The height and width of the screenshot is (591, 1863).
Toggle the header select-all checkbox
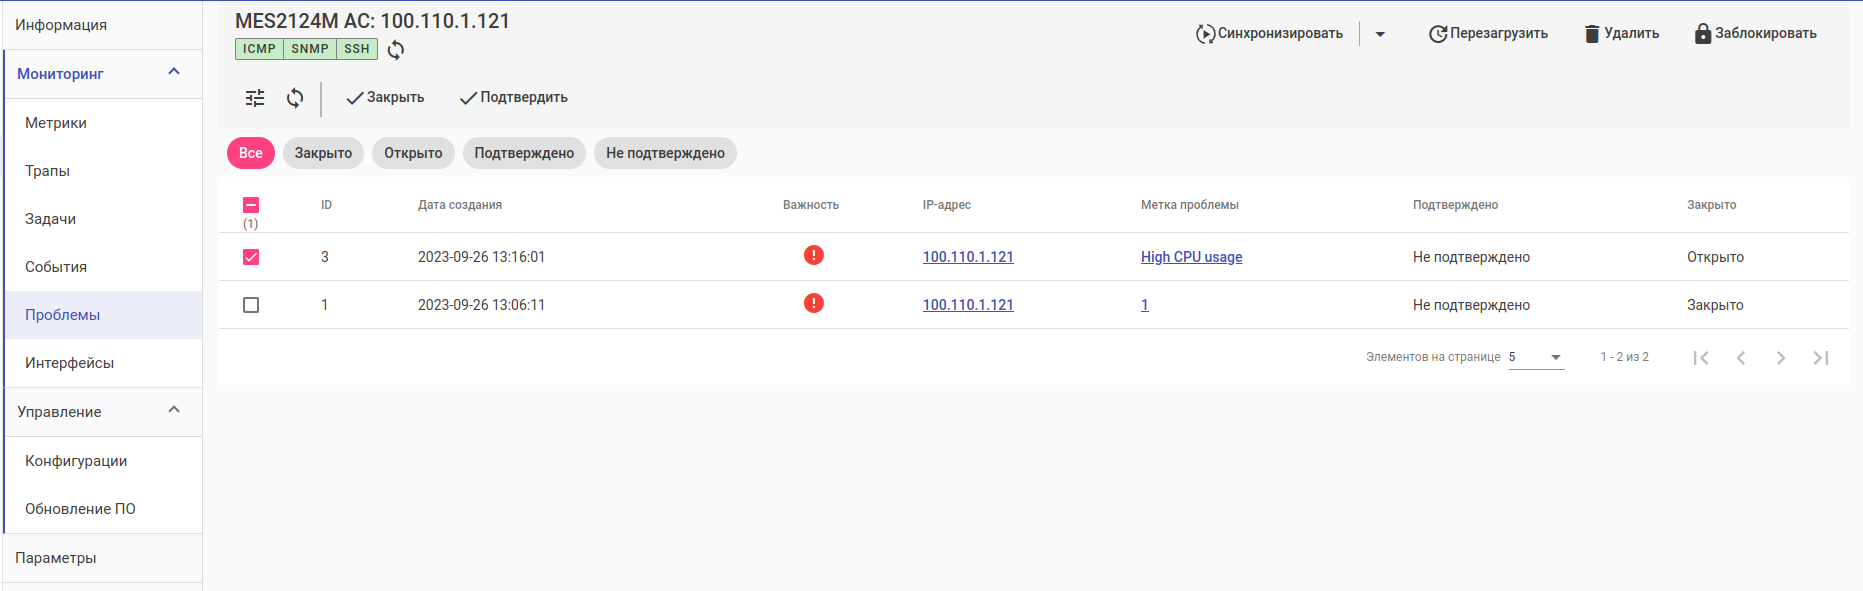click(x=251, y=205)
